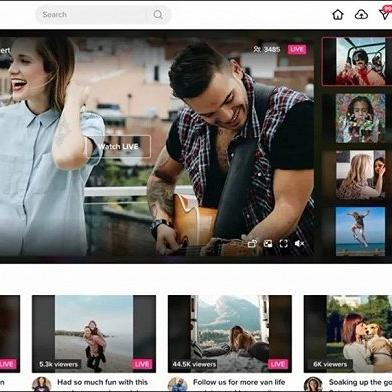This screenshot has width=392, height=392.
Task: Open the cloud upload icon
Action: 361,14
